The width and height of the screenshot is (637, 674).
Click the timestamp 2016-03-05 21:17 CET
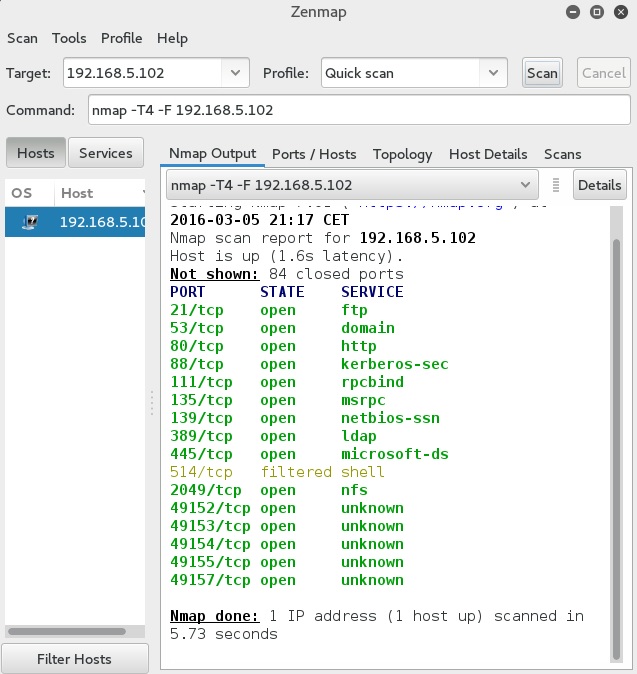pos(259,220)
